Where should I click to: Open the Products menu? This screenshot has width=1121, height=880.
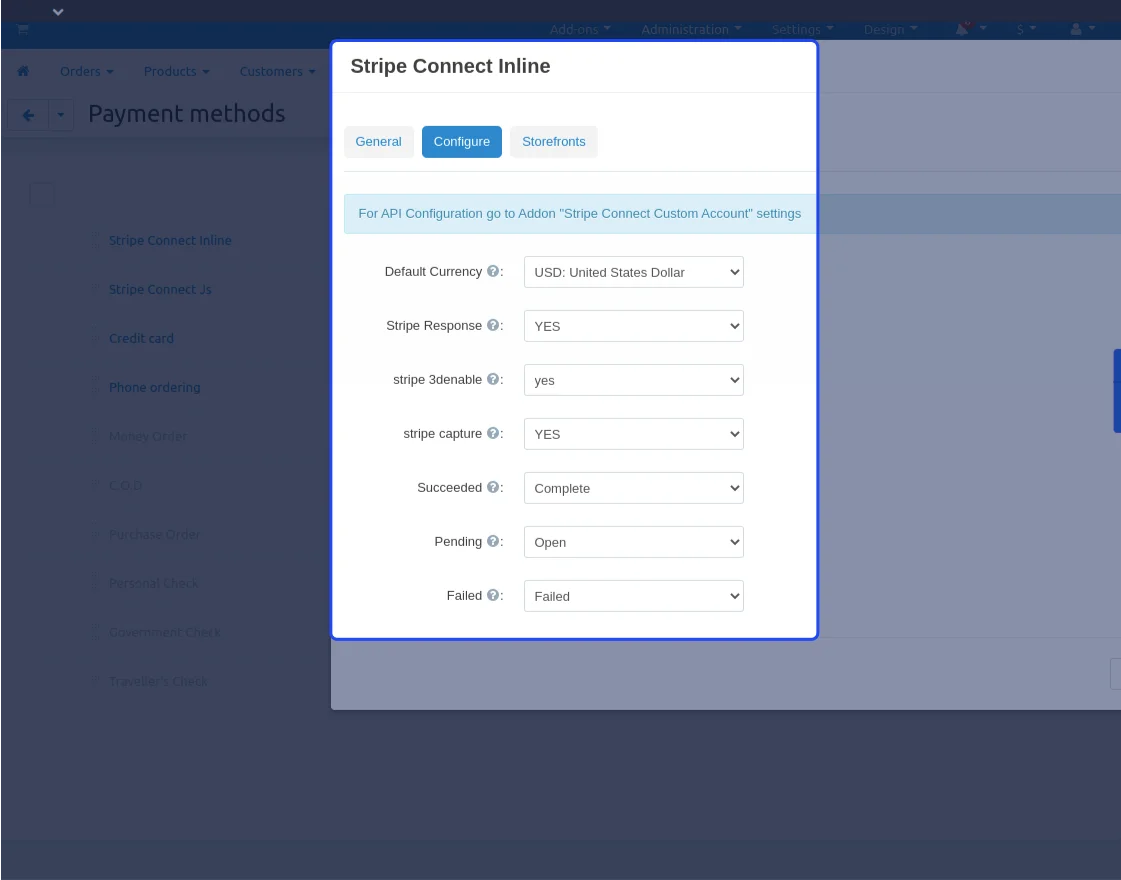(x=177, y=71)
